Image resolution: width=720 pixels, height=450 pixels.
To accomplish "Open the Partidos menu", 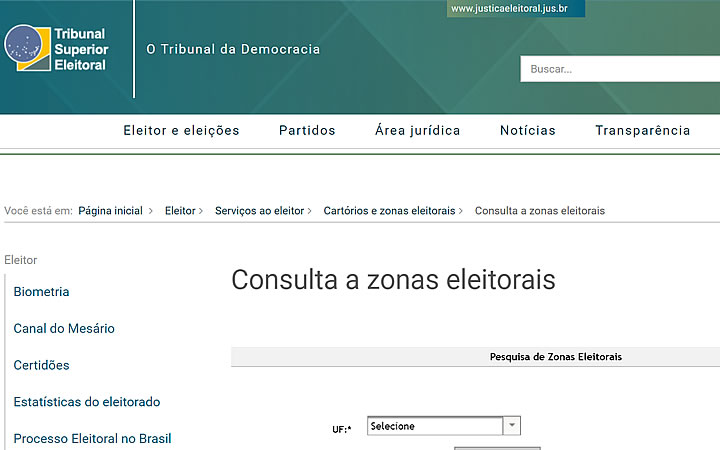I will 307,130.
